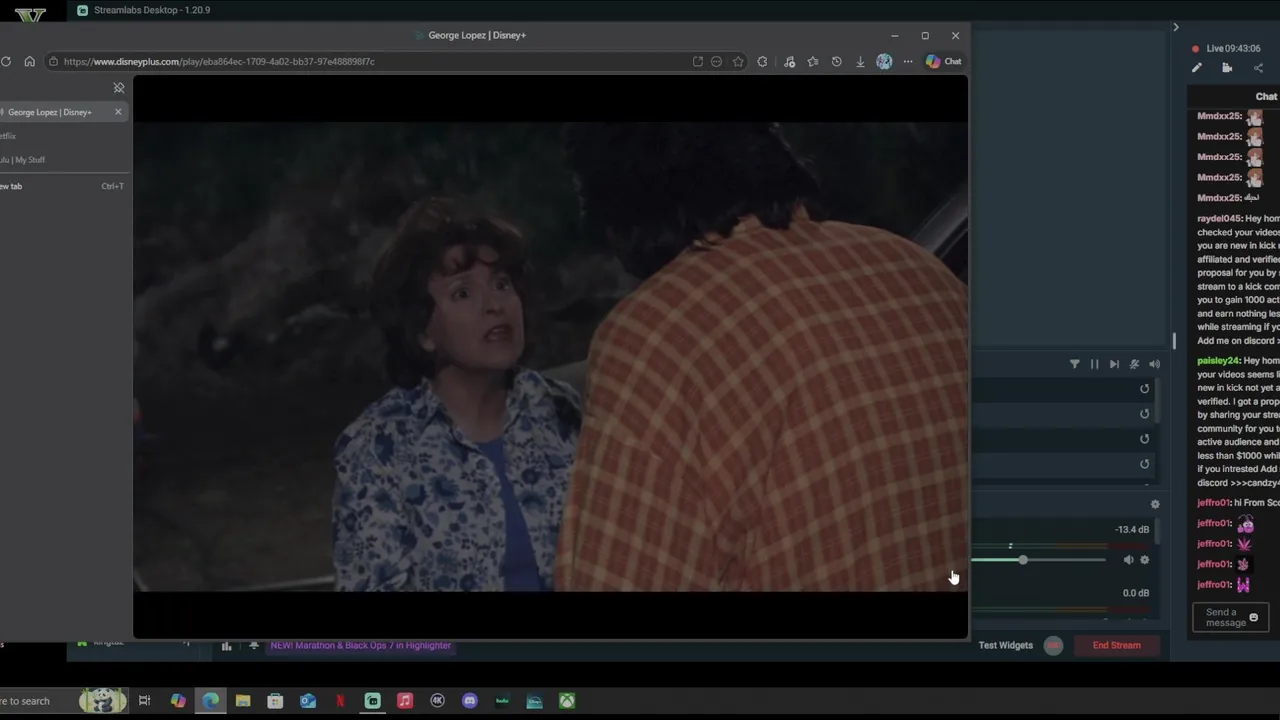The image size is (1280, 720).
Task: Open a New tab in sidebar
Action: 62,186
